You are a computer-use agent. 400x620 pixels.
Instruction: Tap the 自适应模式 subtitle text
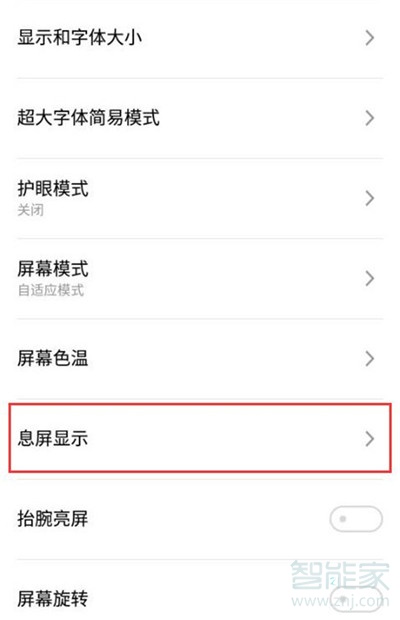tap(51, 290)
